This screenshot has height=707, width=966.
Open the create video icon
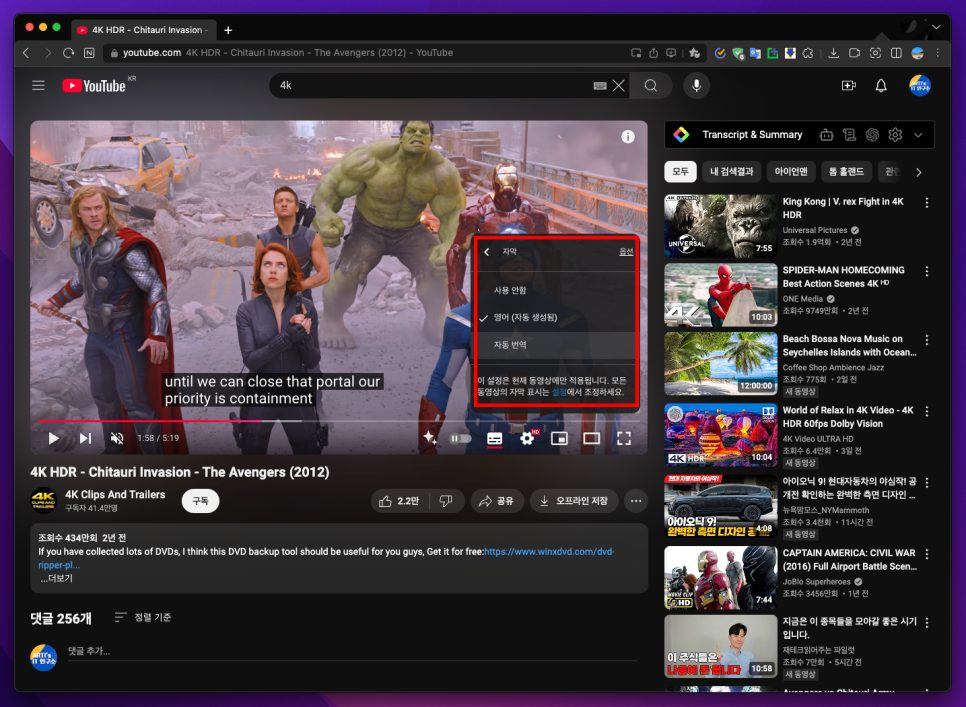point(849,86)
